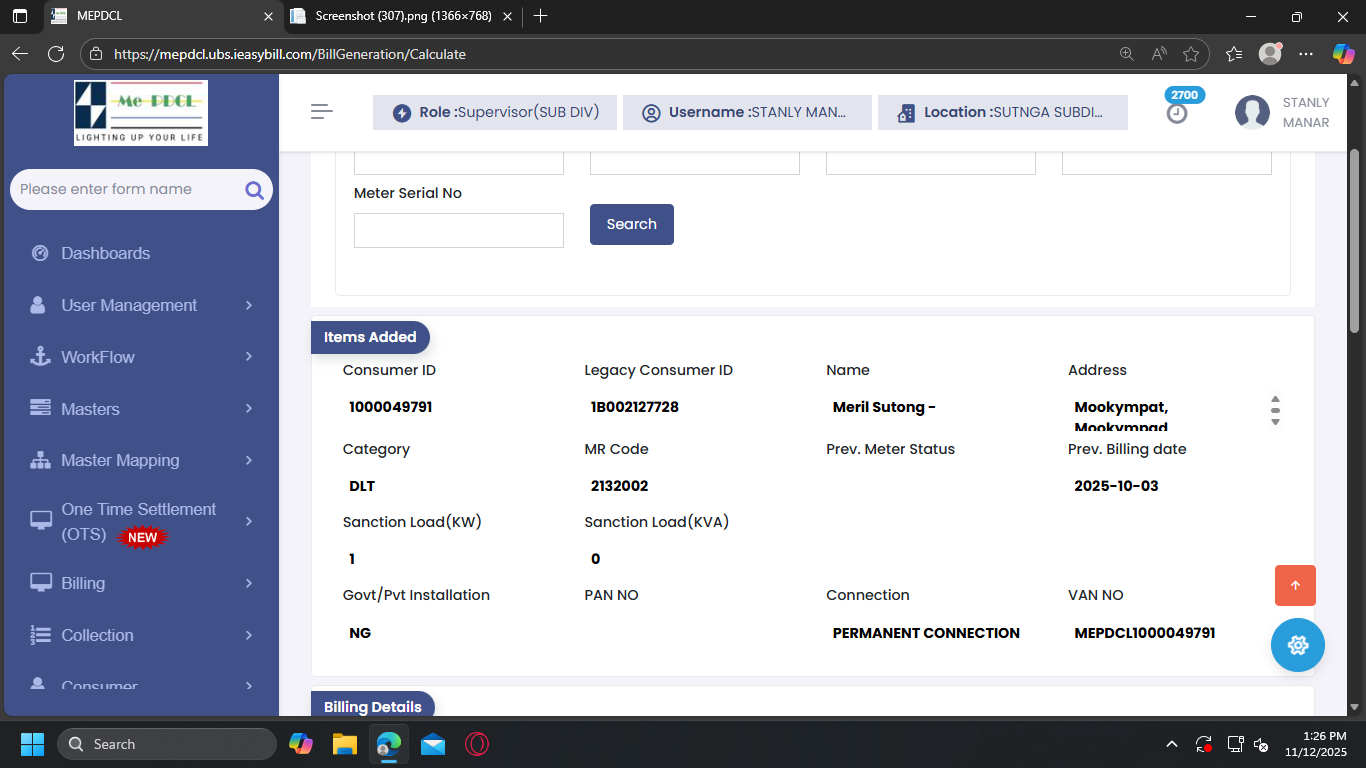The height and width of the screenshot is (768, 1366).
Task: Click the taskbar Search box
Action: 166,744
